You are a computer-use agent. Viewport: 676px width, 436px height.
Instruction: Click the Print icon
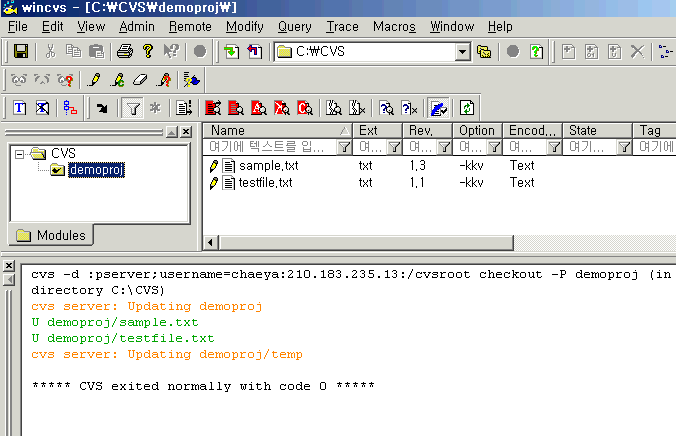click(125, 51)
